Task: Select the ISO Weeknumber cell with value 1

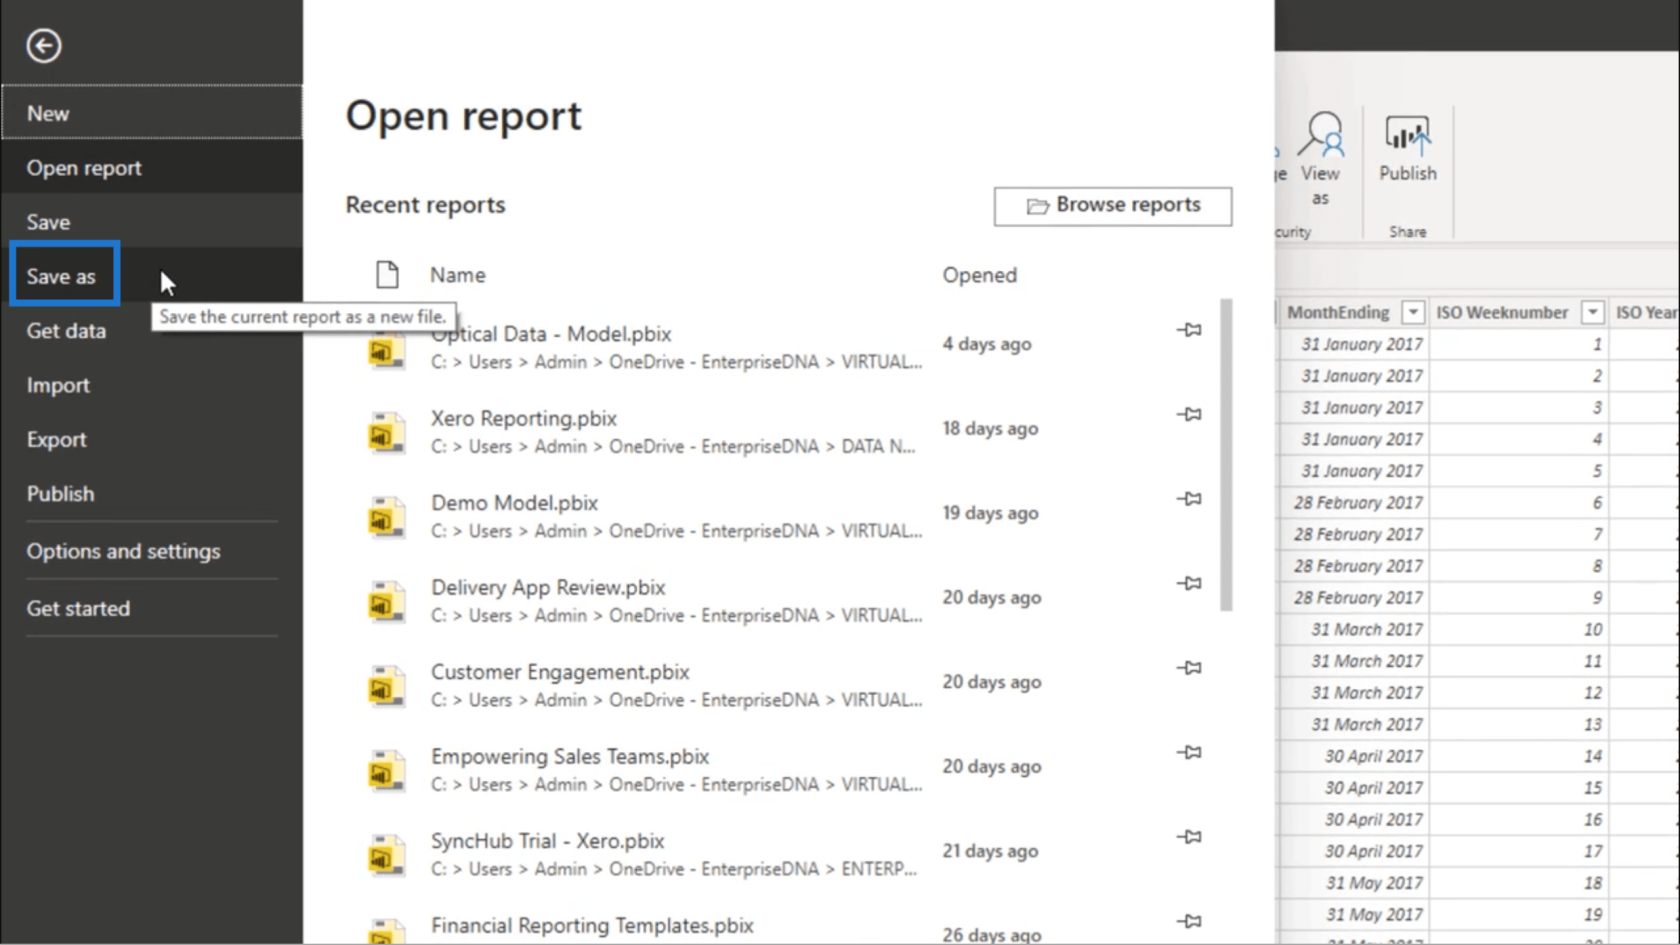Action: [x=1518, y=344]
